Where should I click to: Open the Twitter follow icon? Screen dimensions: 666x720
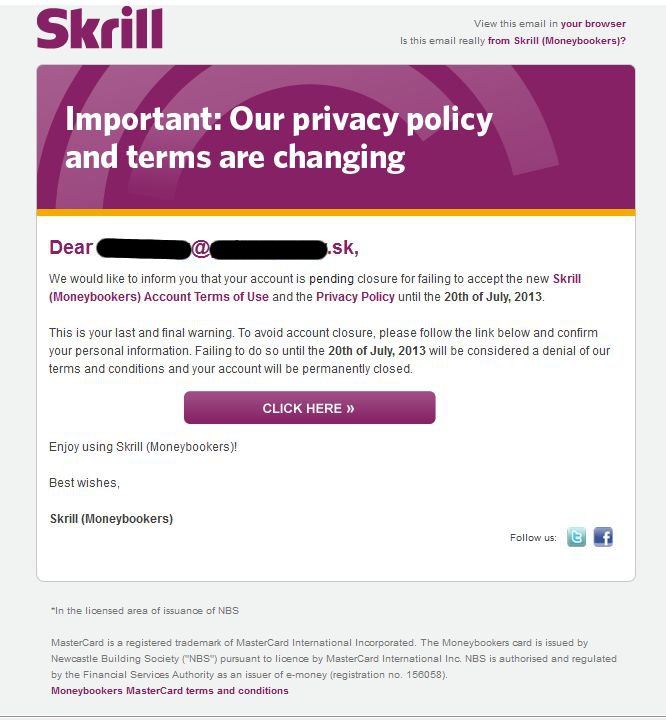coord(576,537)
